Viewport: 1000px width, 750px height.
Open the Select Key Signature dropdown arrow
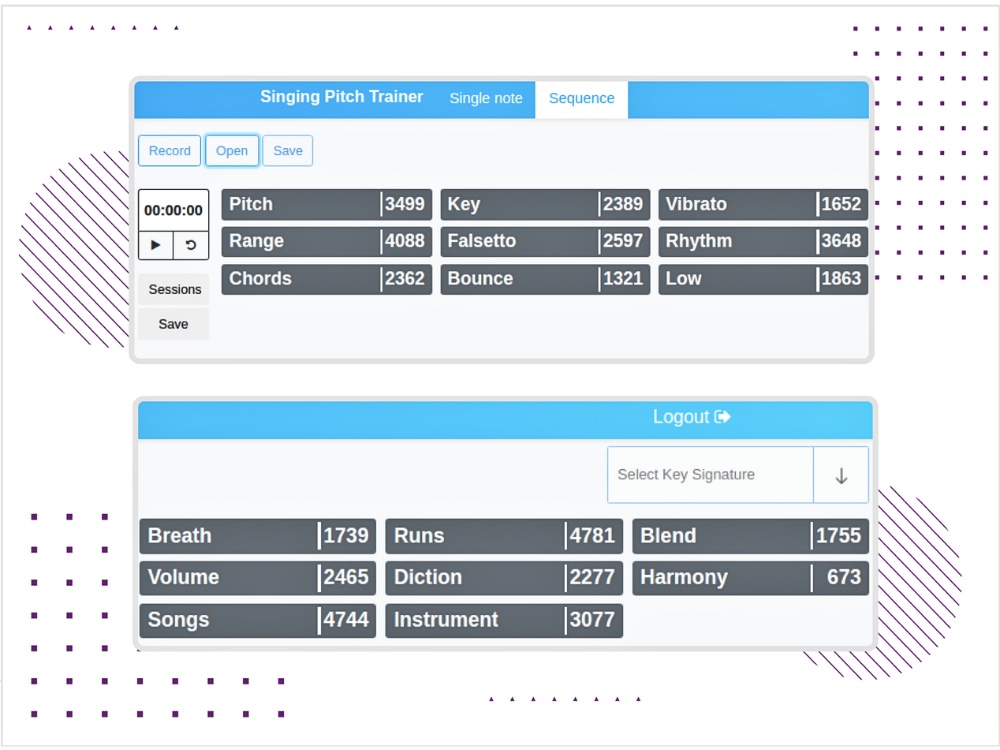click(x=841, y=475)
